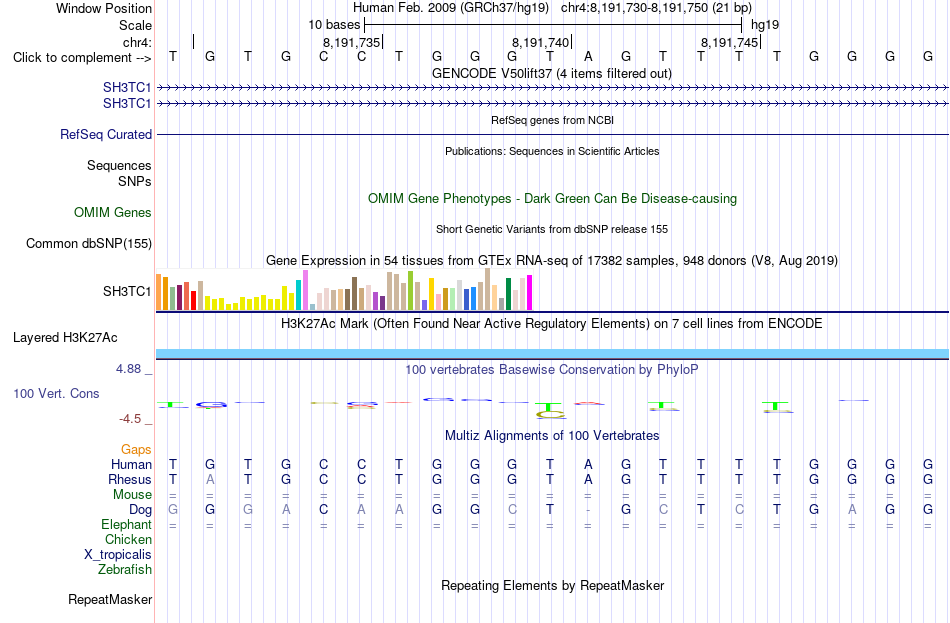This screenshot has width=950, height=623.
Task: Click the Human Feb. 2009 (GRCh37/hg19) title
Action: [451, 8]
